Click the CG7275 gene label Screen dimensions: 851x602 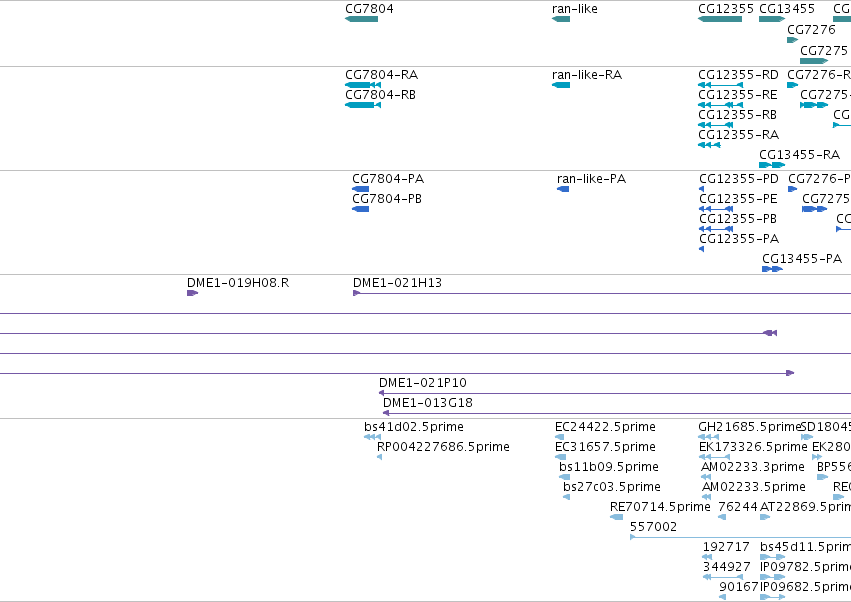(x=824, y=50)
